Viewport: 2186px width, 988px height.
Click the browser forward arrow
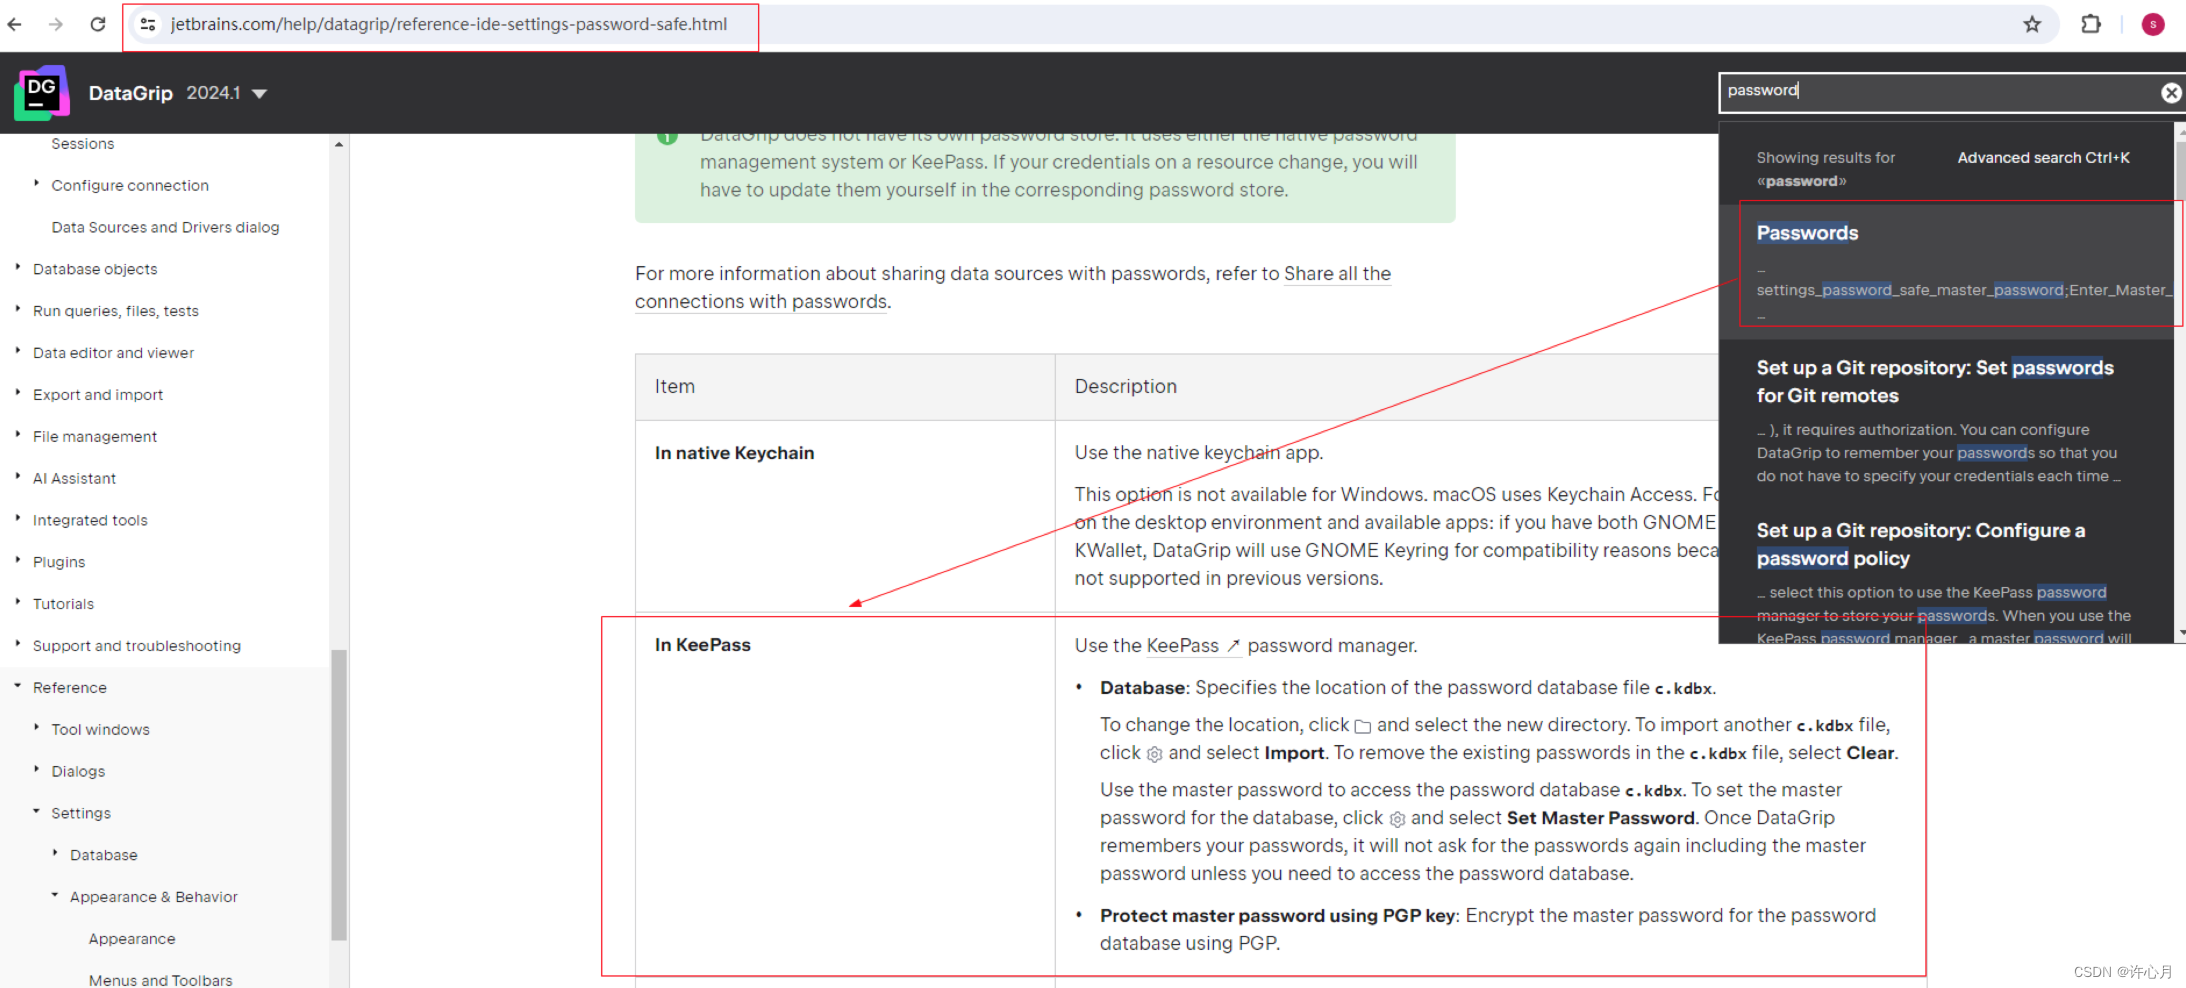click(56, 24)
